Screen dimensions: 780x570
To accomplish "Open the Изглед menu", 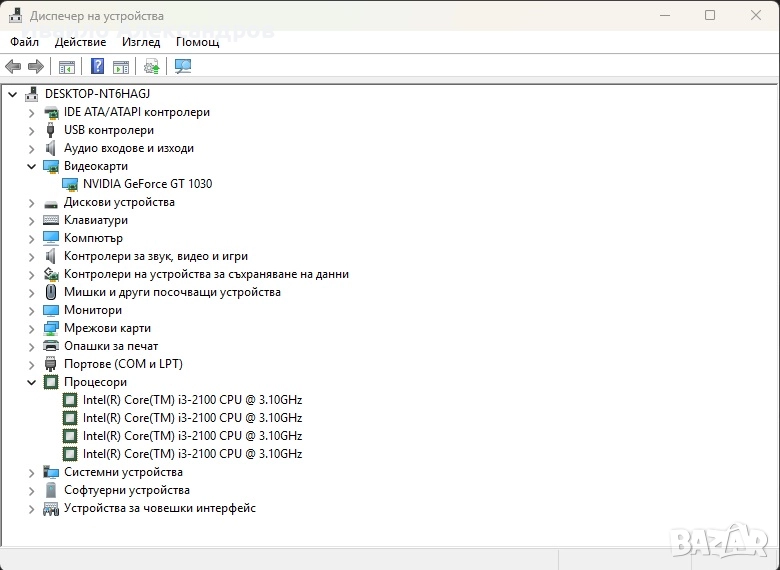I will (x=141, y=42).
